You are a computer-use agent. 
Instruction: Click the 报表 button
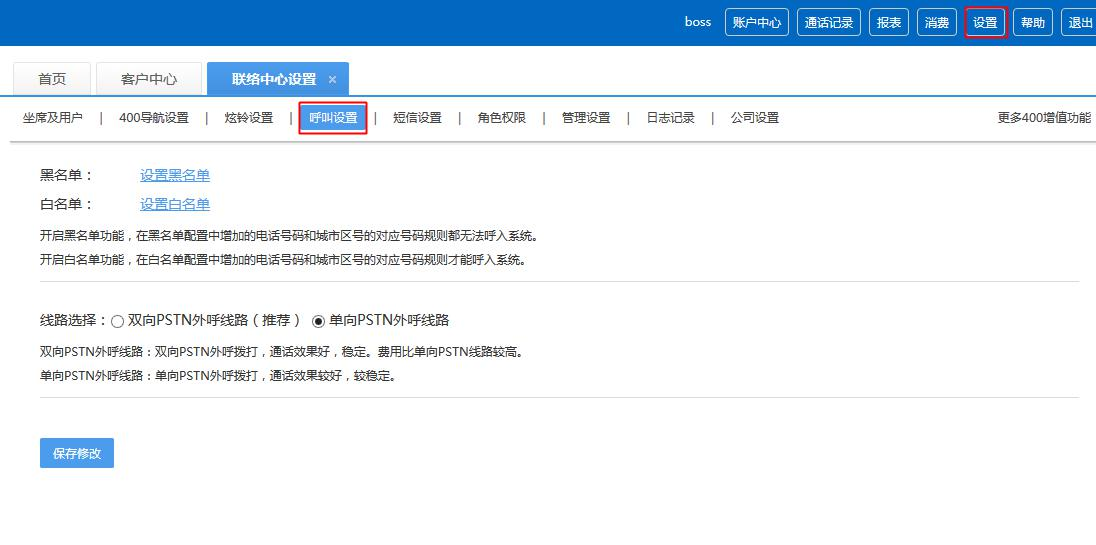[888, 23]
